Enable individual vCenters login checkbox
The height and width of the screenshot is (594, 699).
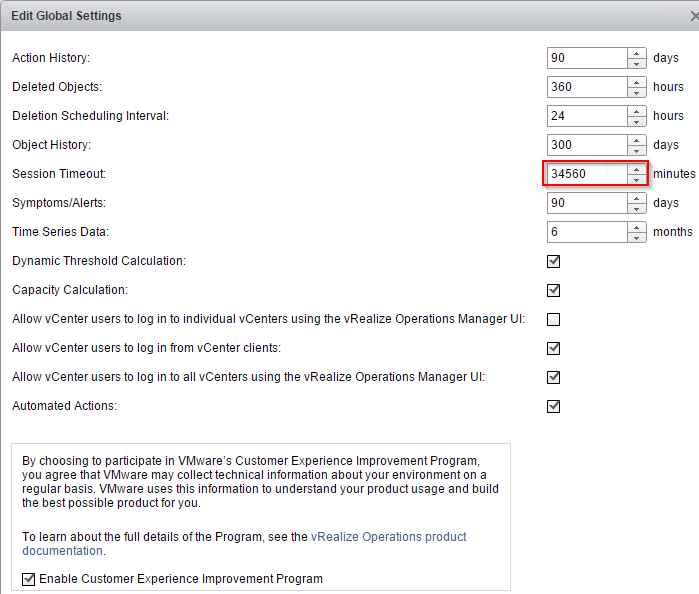point(553,319)
